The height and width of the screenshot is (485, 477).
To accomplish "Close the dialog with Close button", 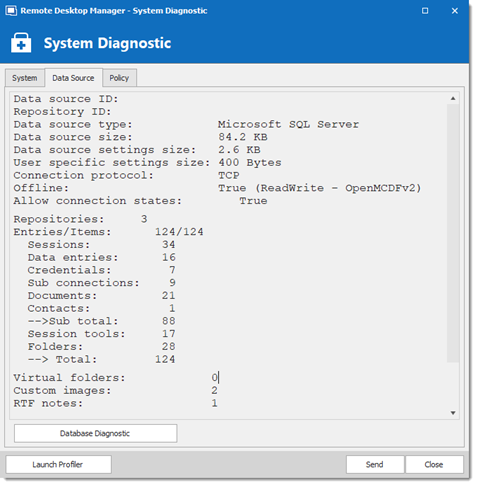I will 434,464.
